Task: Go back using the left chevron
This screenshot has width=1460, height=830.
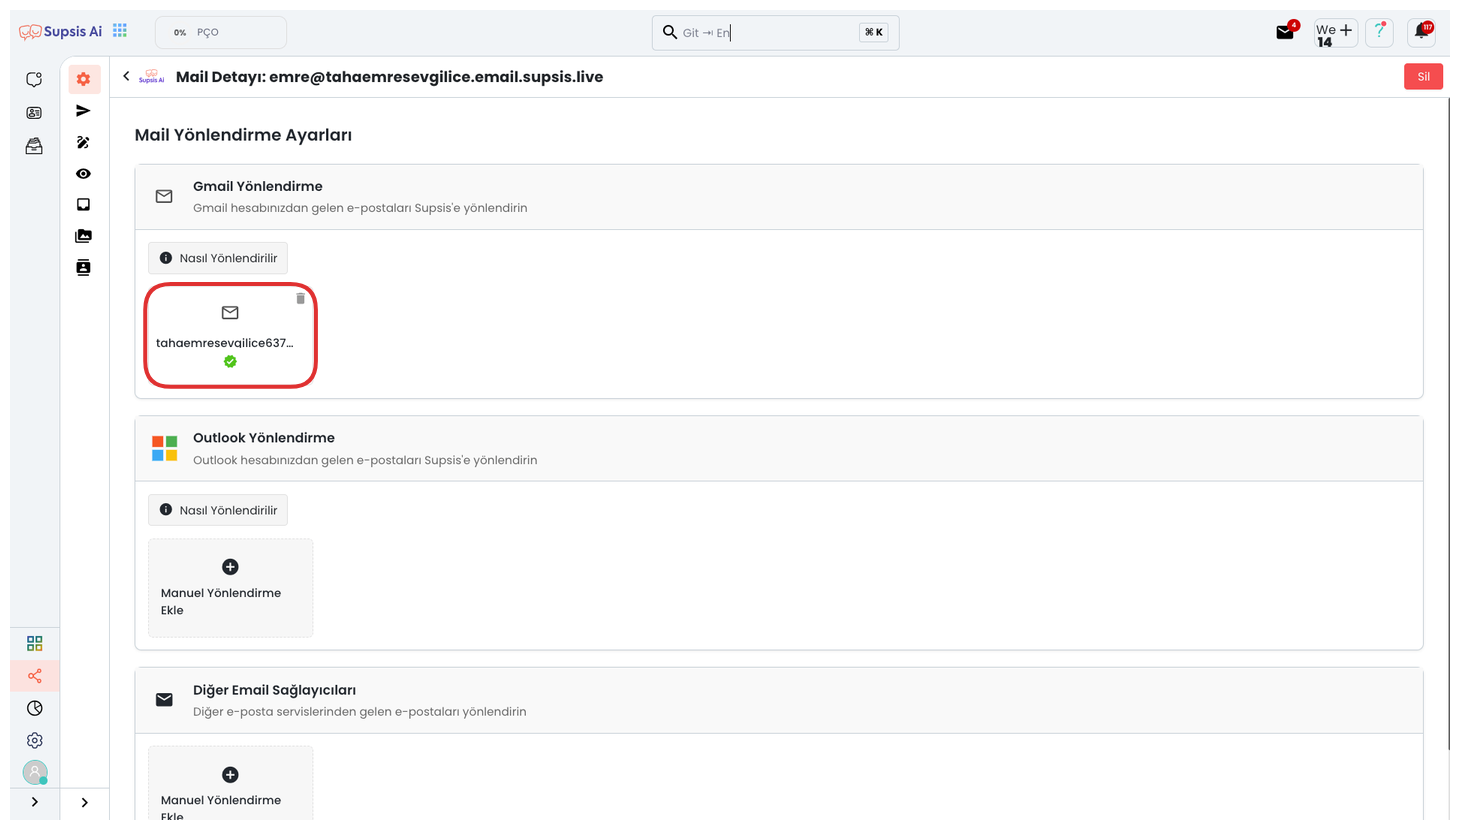Action: (126, 76)
